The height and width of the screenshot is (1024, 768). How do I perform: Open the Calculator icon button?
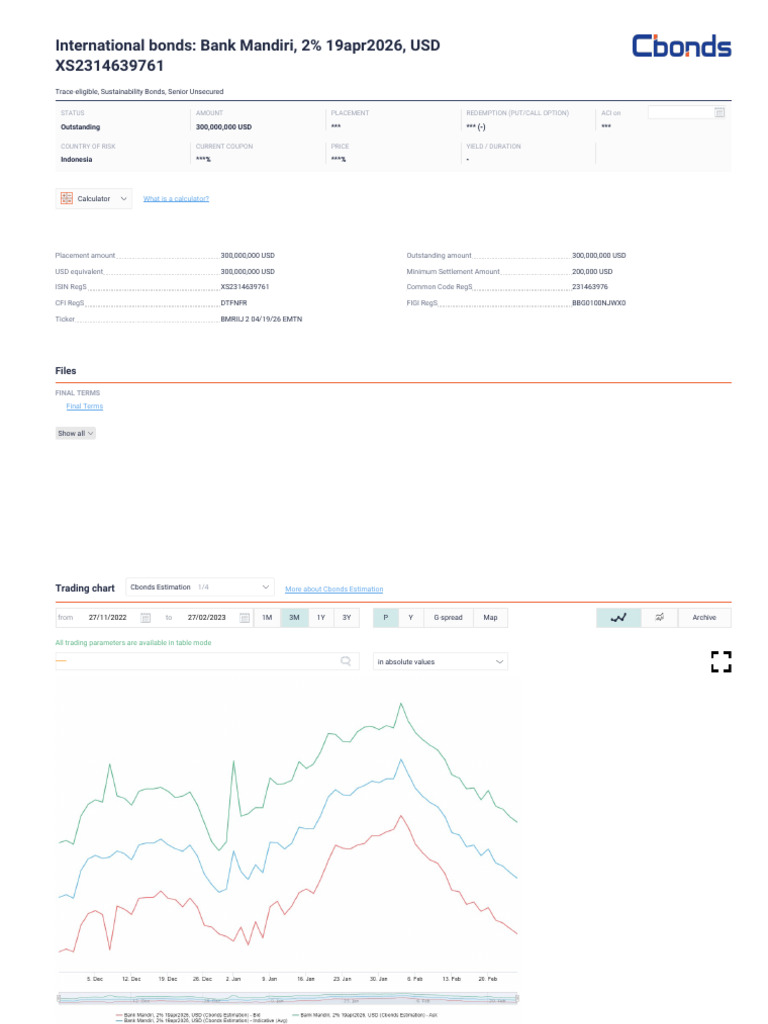pos(67,199)
